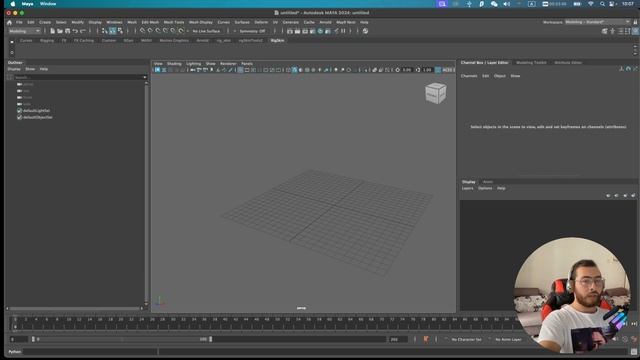
Task: Click the viewport wireframe shading icon
Action: [288, 70]
